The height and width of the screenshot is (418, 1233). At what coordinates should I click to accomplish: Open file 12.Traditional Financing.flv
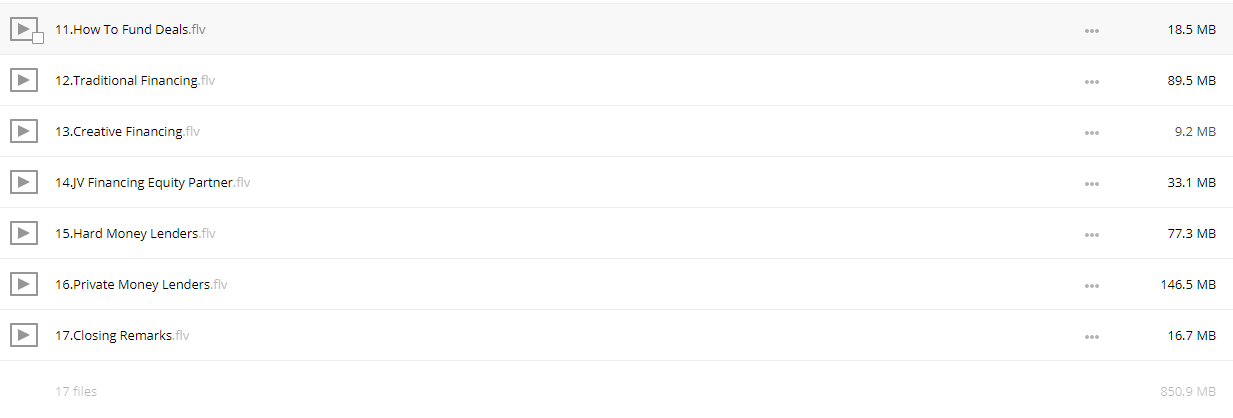135,81
